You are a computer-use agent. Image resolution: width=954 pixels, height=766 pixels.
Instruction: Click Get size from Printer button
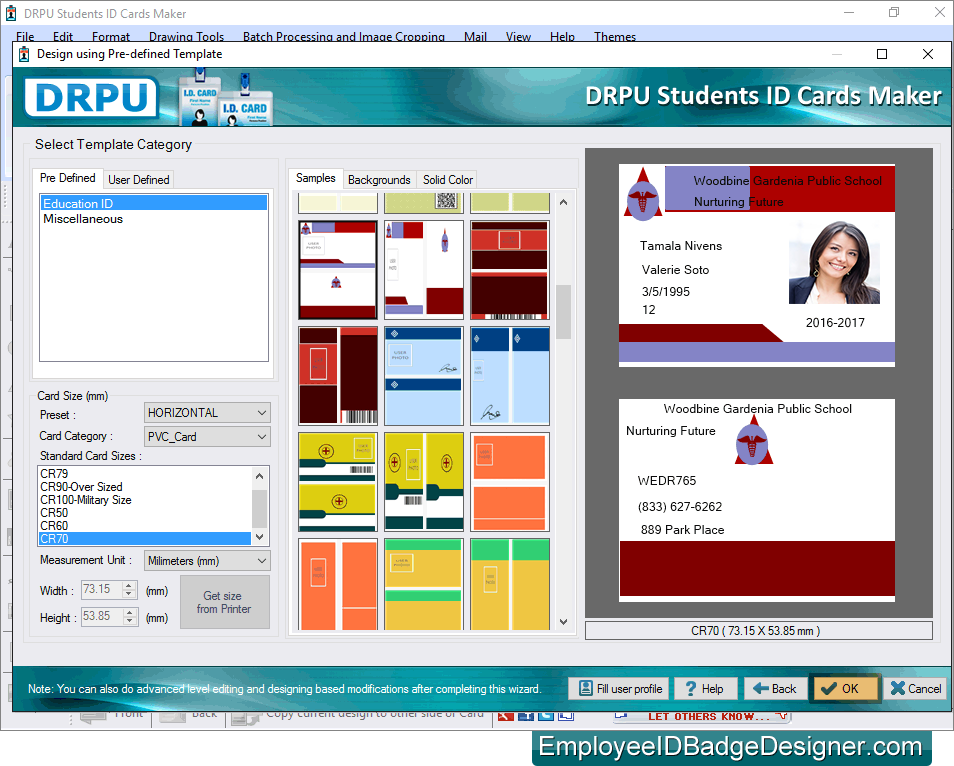click(225, 602)
